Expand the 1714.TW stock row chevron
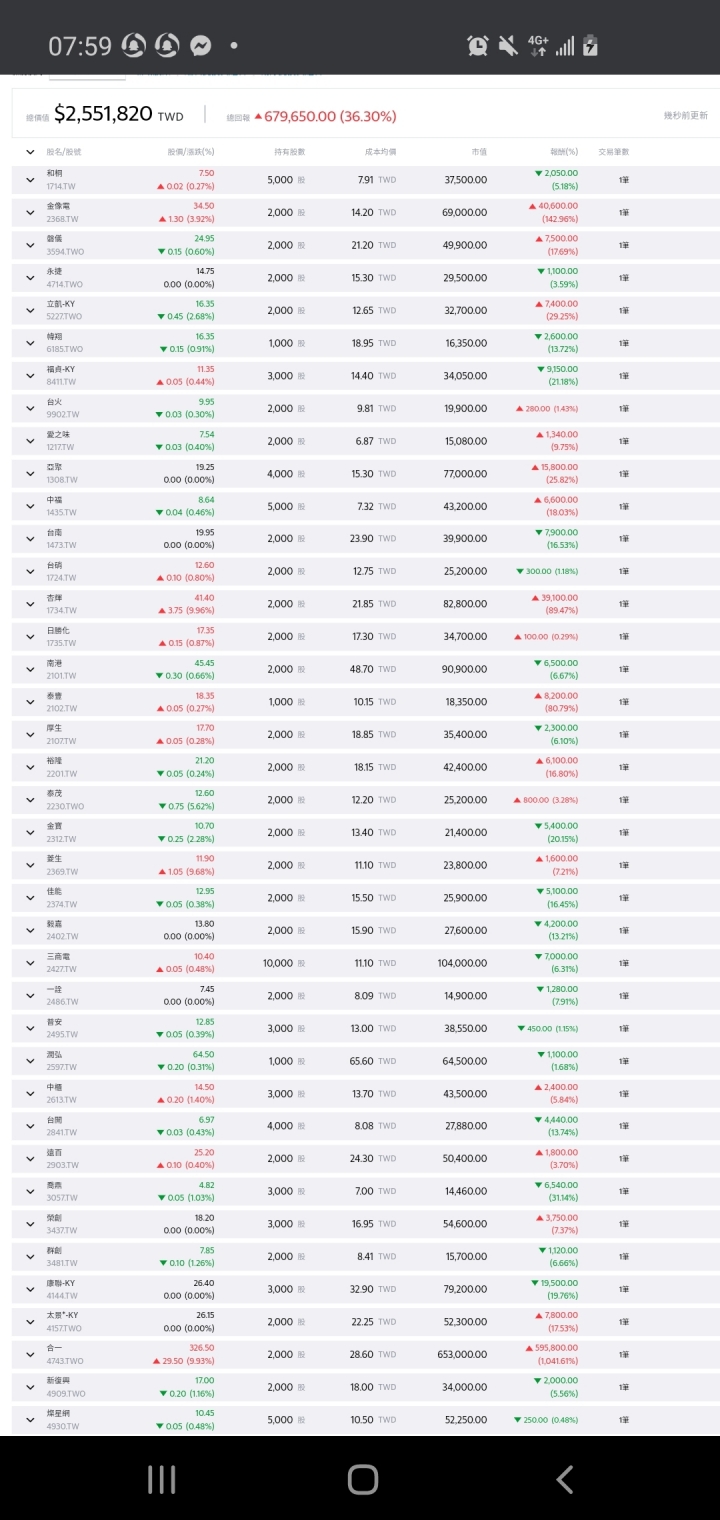Viewport: 720px width, 1520px height. (x=30, y=180)
